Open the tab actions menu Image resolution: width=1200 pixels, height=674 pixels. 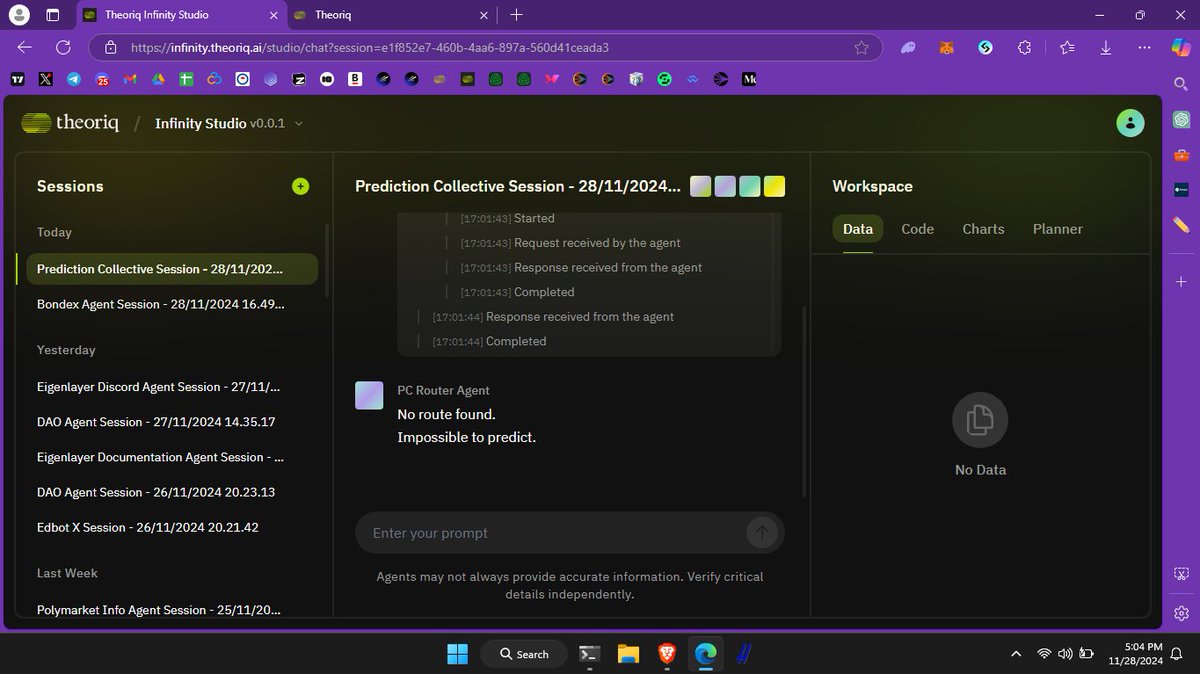click(x=52, y=15)
